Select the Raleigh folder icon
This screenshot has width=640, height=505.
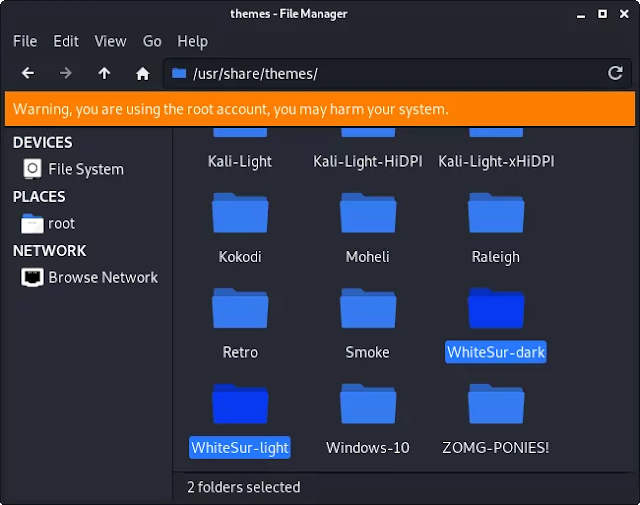click(496, 213)
